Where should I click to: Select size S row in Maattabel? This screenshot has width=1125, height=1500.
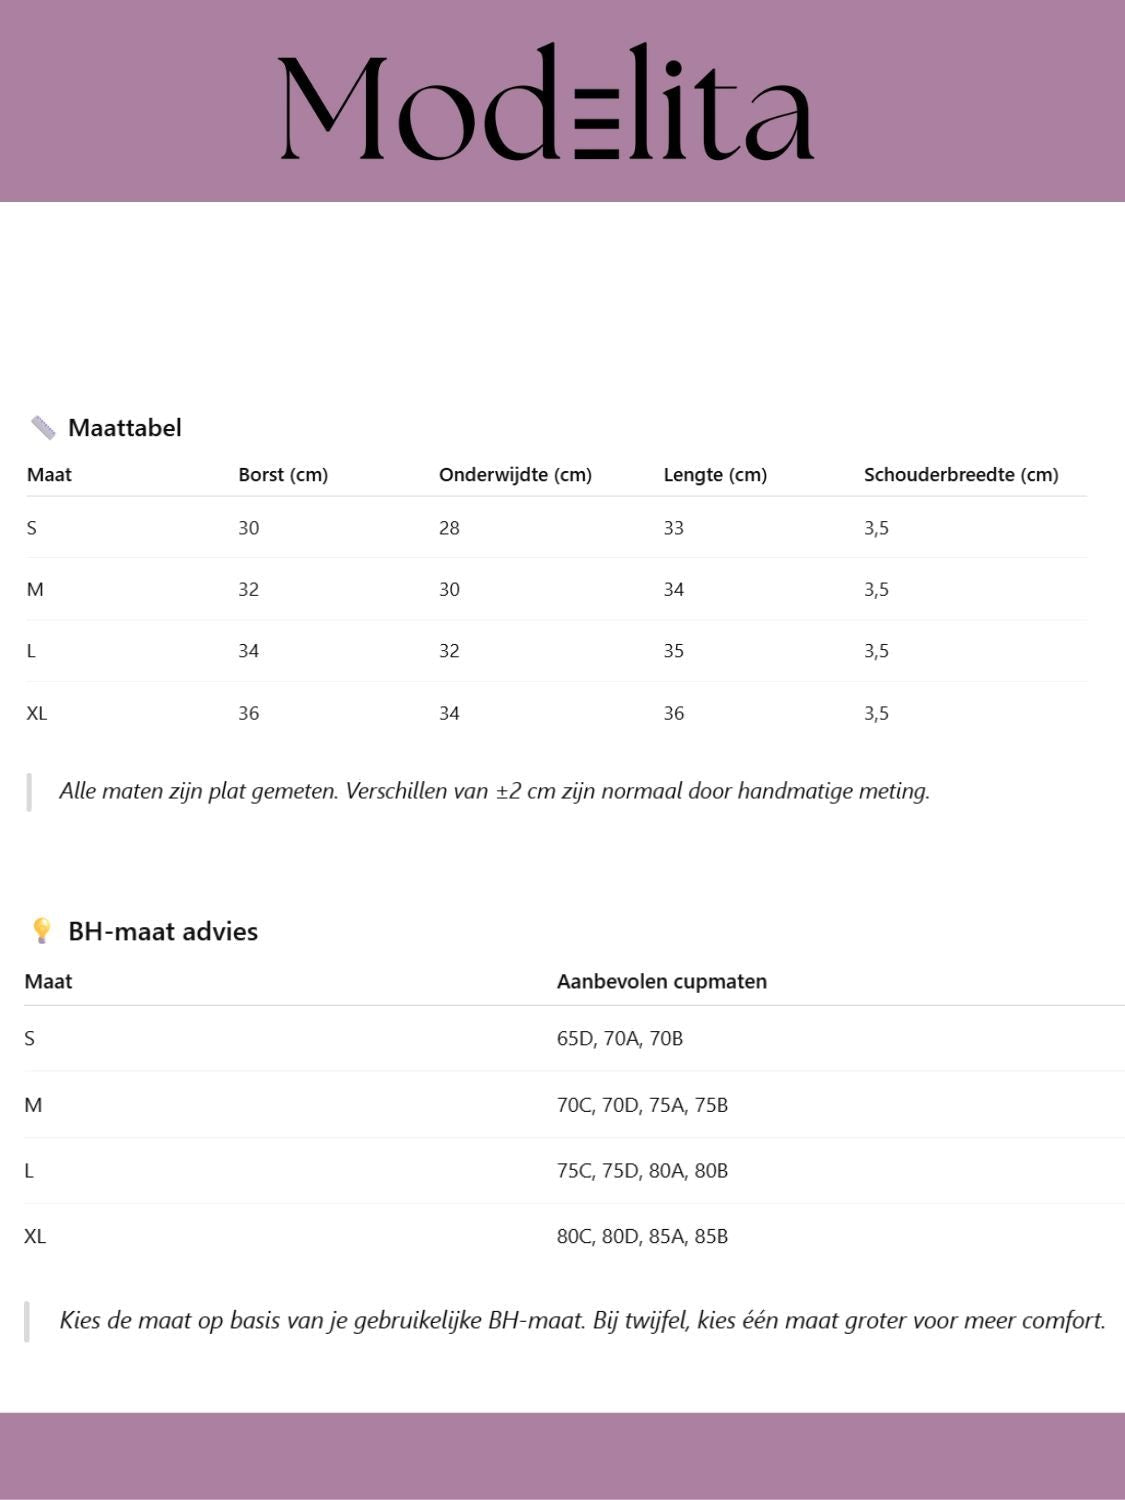(32, 528)
